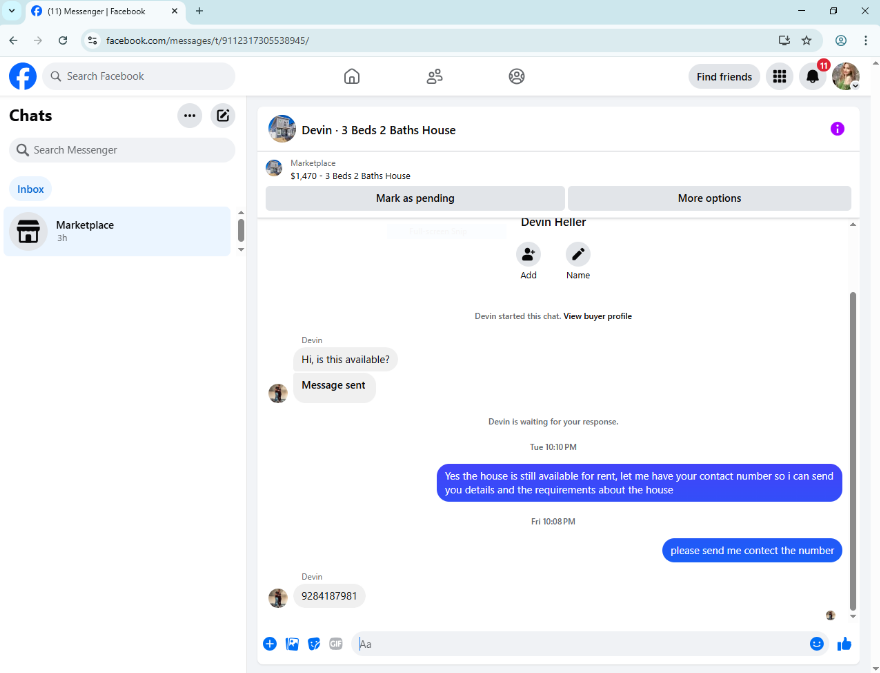880x673 pixels.
Task: Open conversation information purple icon
Action: point(837,129)
